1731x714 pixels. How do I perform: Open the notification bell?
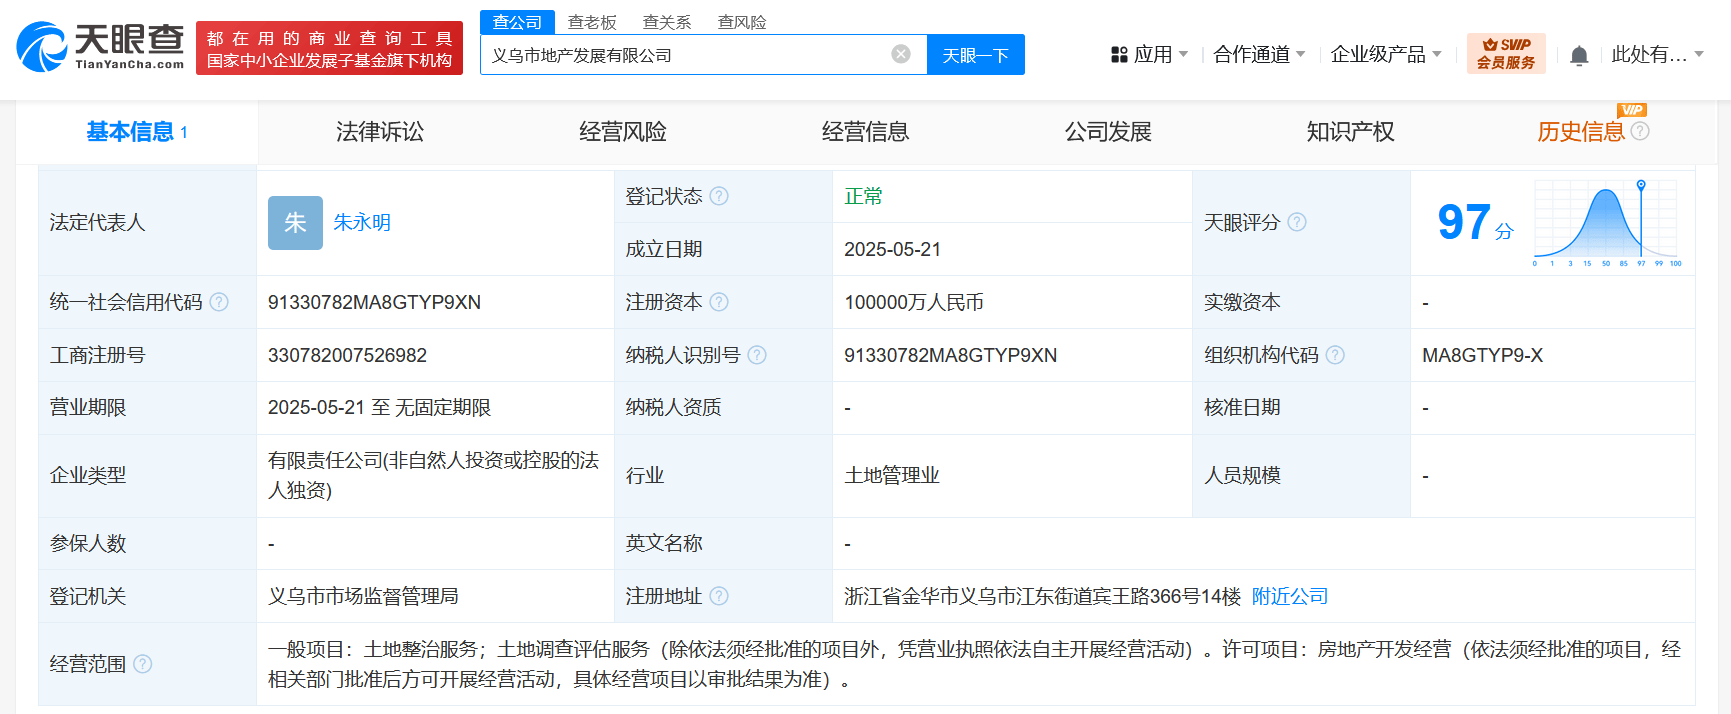coord(1579,55)
